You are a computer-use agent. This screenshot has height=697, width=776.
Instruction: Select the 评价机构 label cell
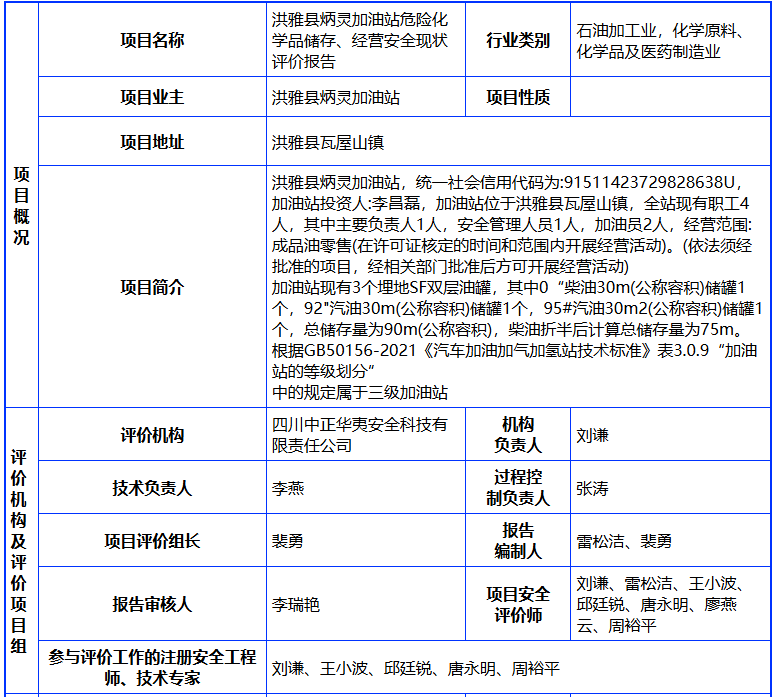pos(152,435)
